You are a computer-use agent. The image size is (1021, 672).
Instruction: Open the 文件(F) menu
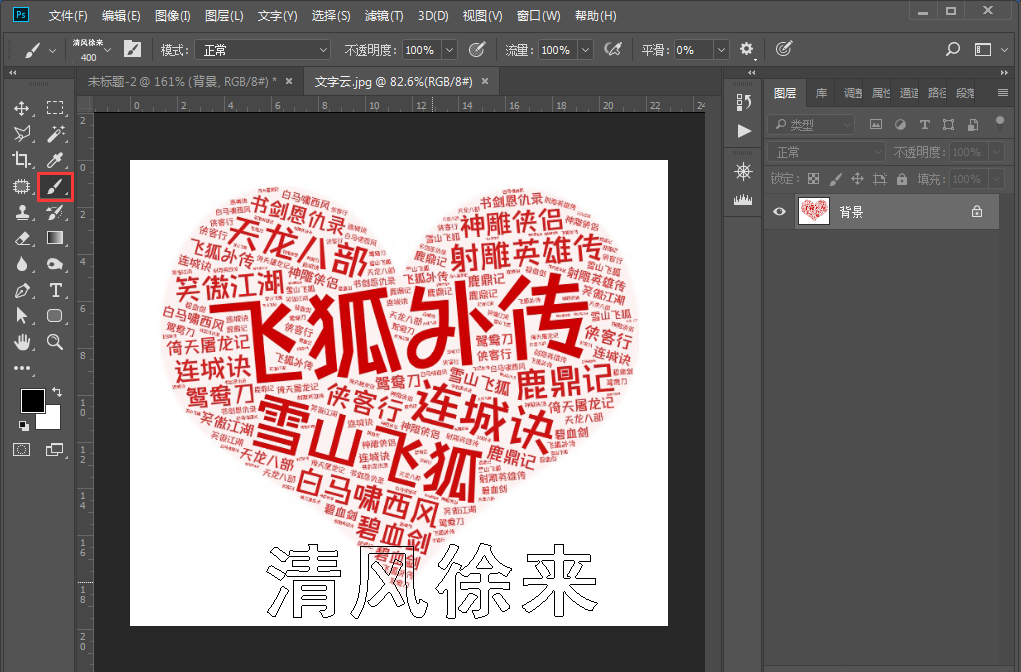click(68, 16)
